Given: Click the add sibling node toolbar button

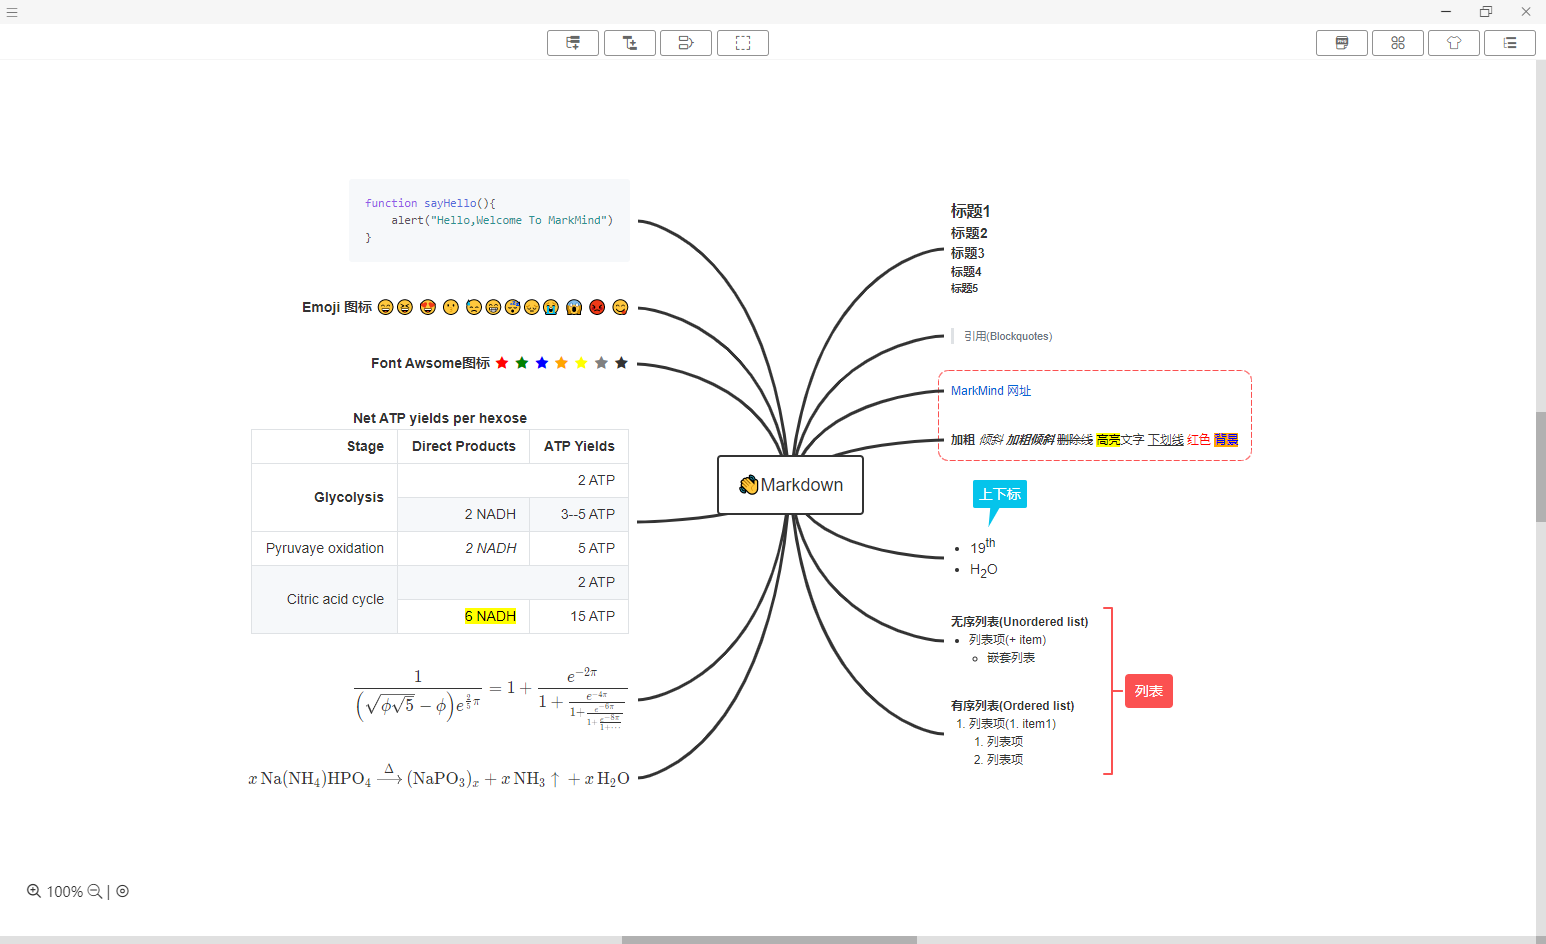Looking at the screenshot, I should [573, 43].
